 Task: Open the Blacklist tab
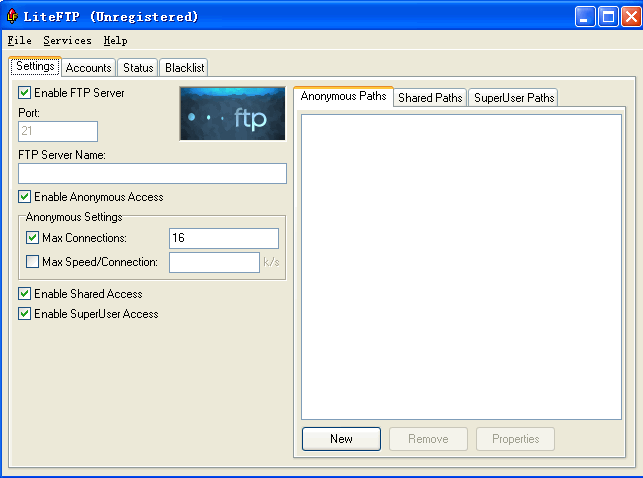pyautogui.click(x=184, y=68)
